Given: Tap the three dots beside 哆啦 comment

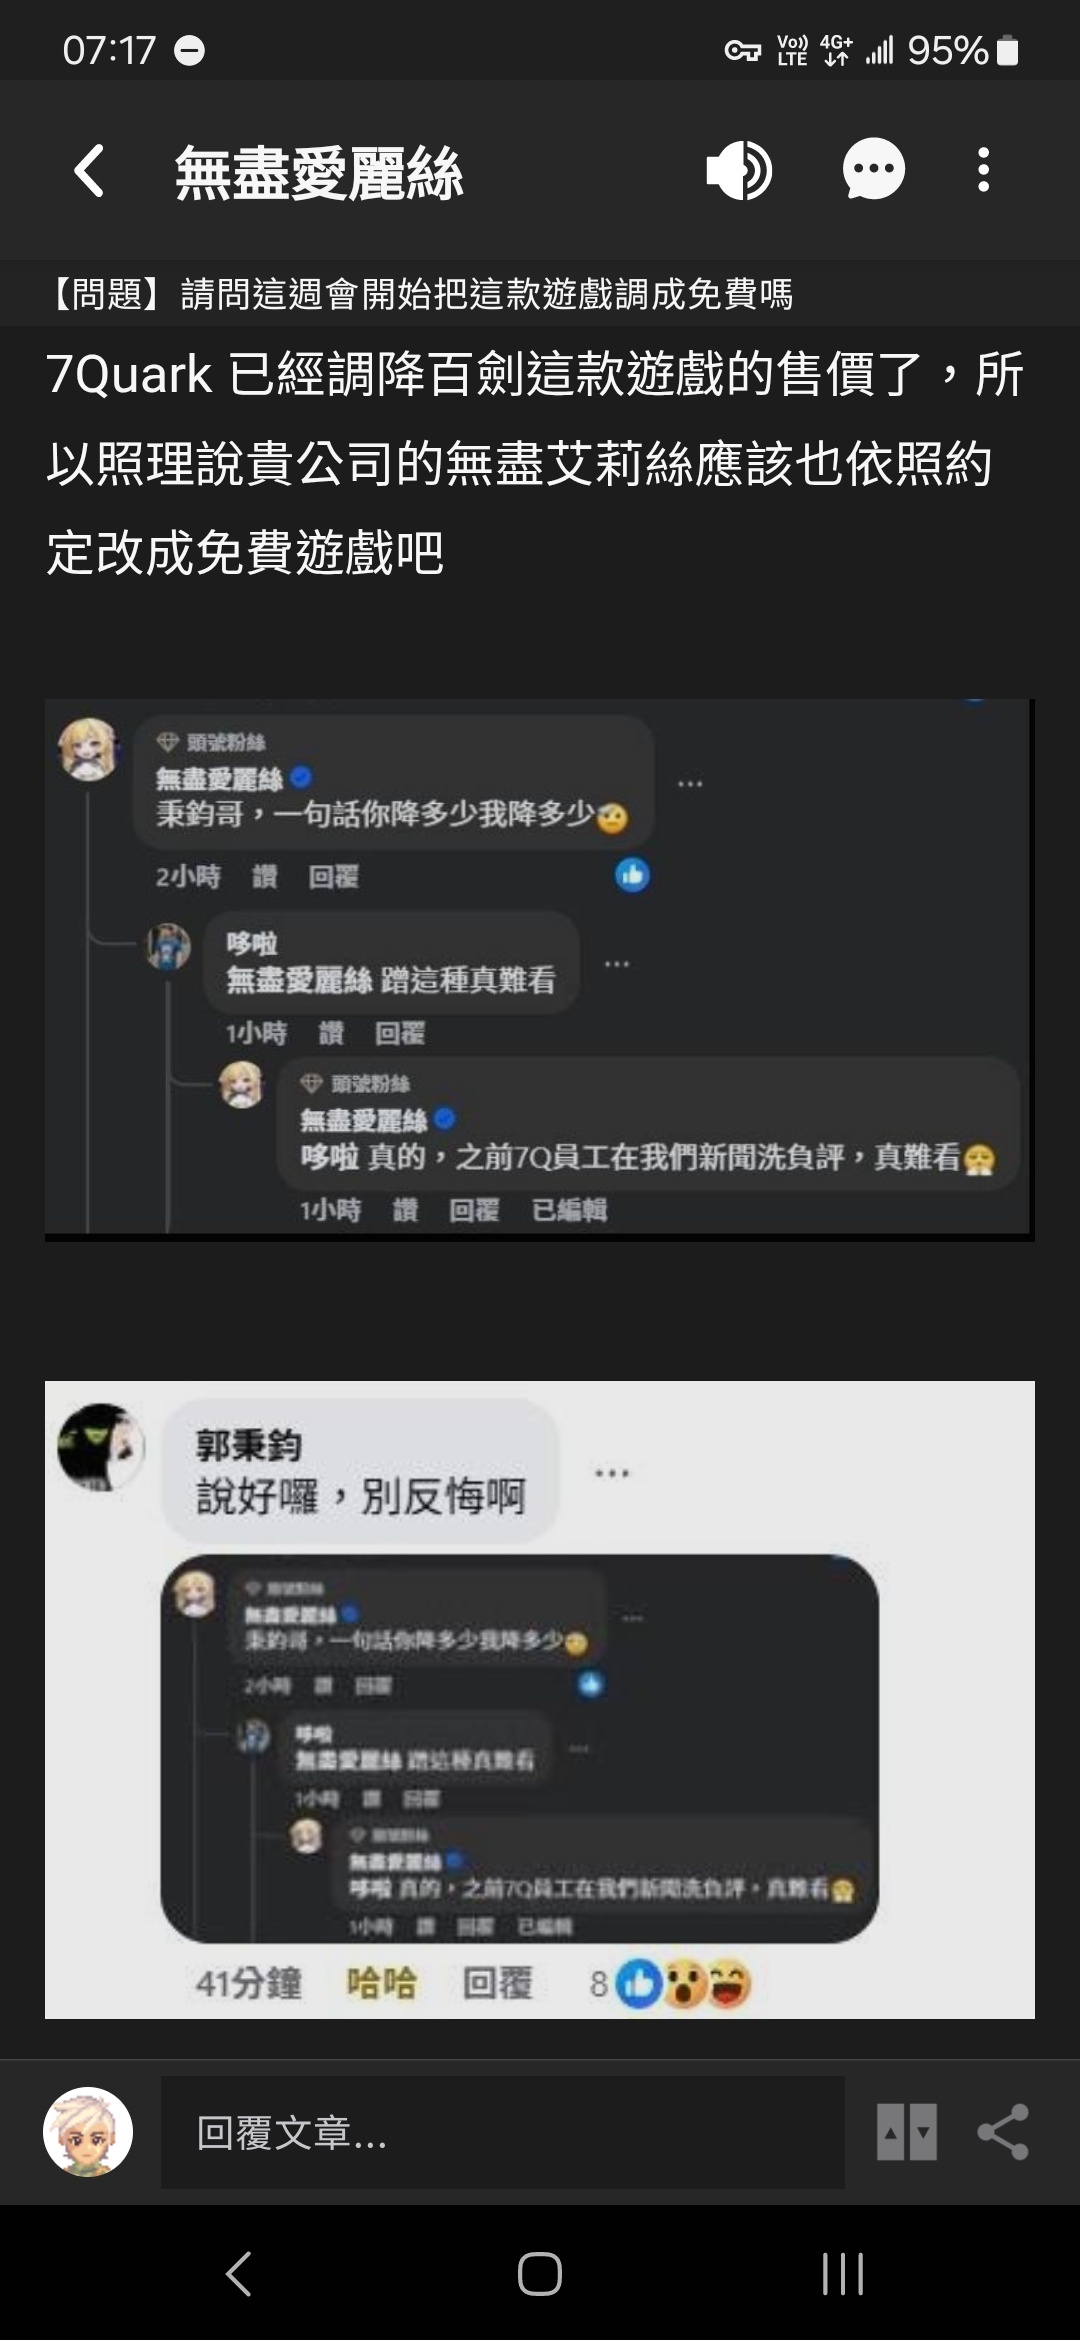Looking at the screenshot, I should (617, 964).
